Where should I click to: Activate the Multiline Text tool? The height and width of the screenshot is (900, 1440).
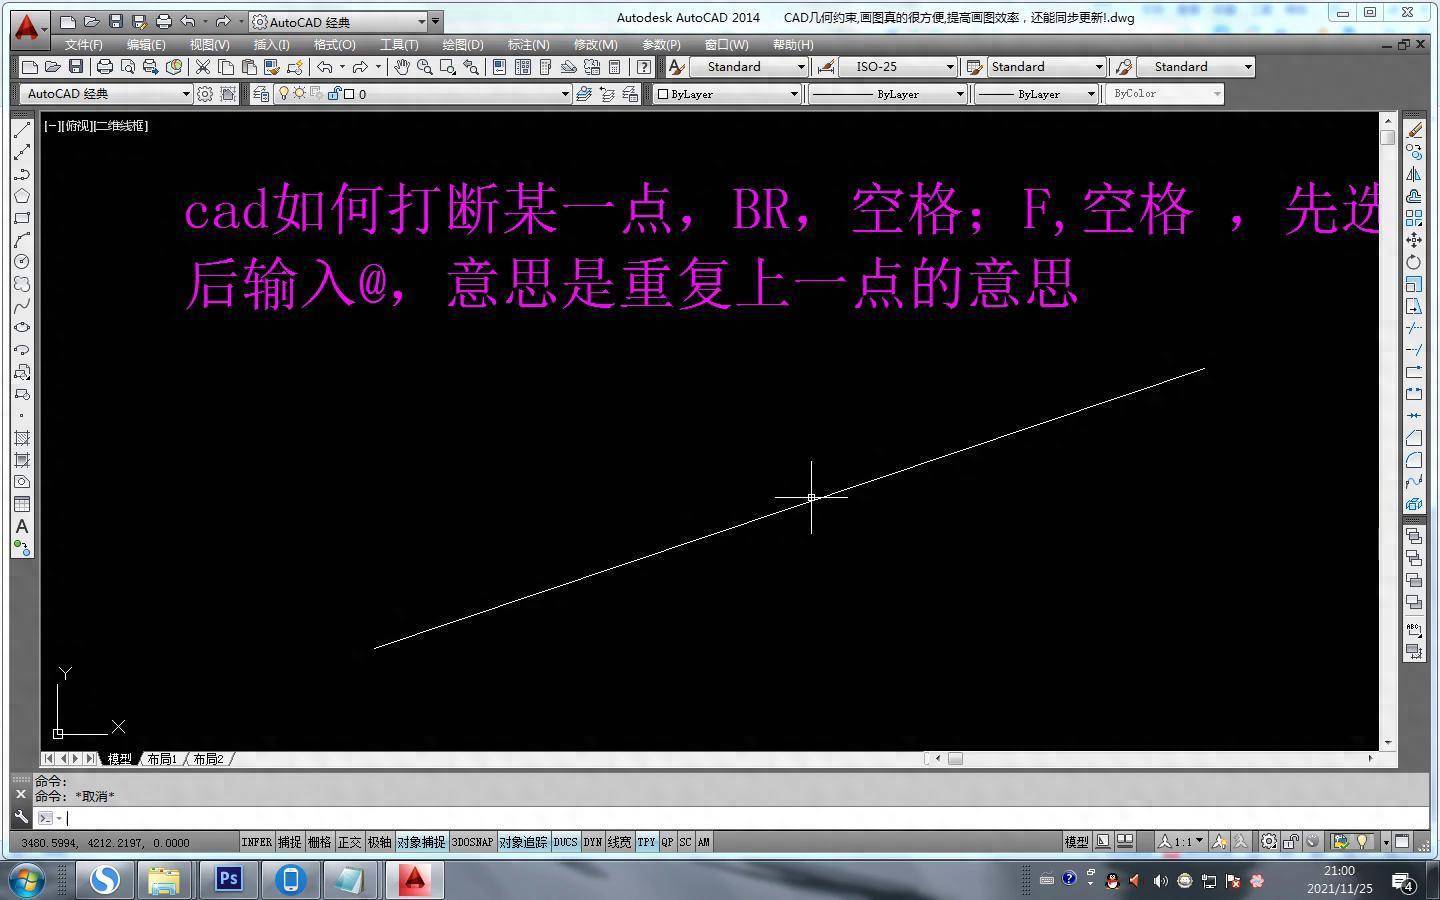[x=22, y=526]
